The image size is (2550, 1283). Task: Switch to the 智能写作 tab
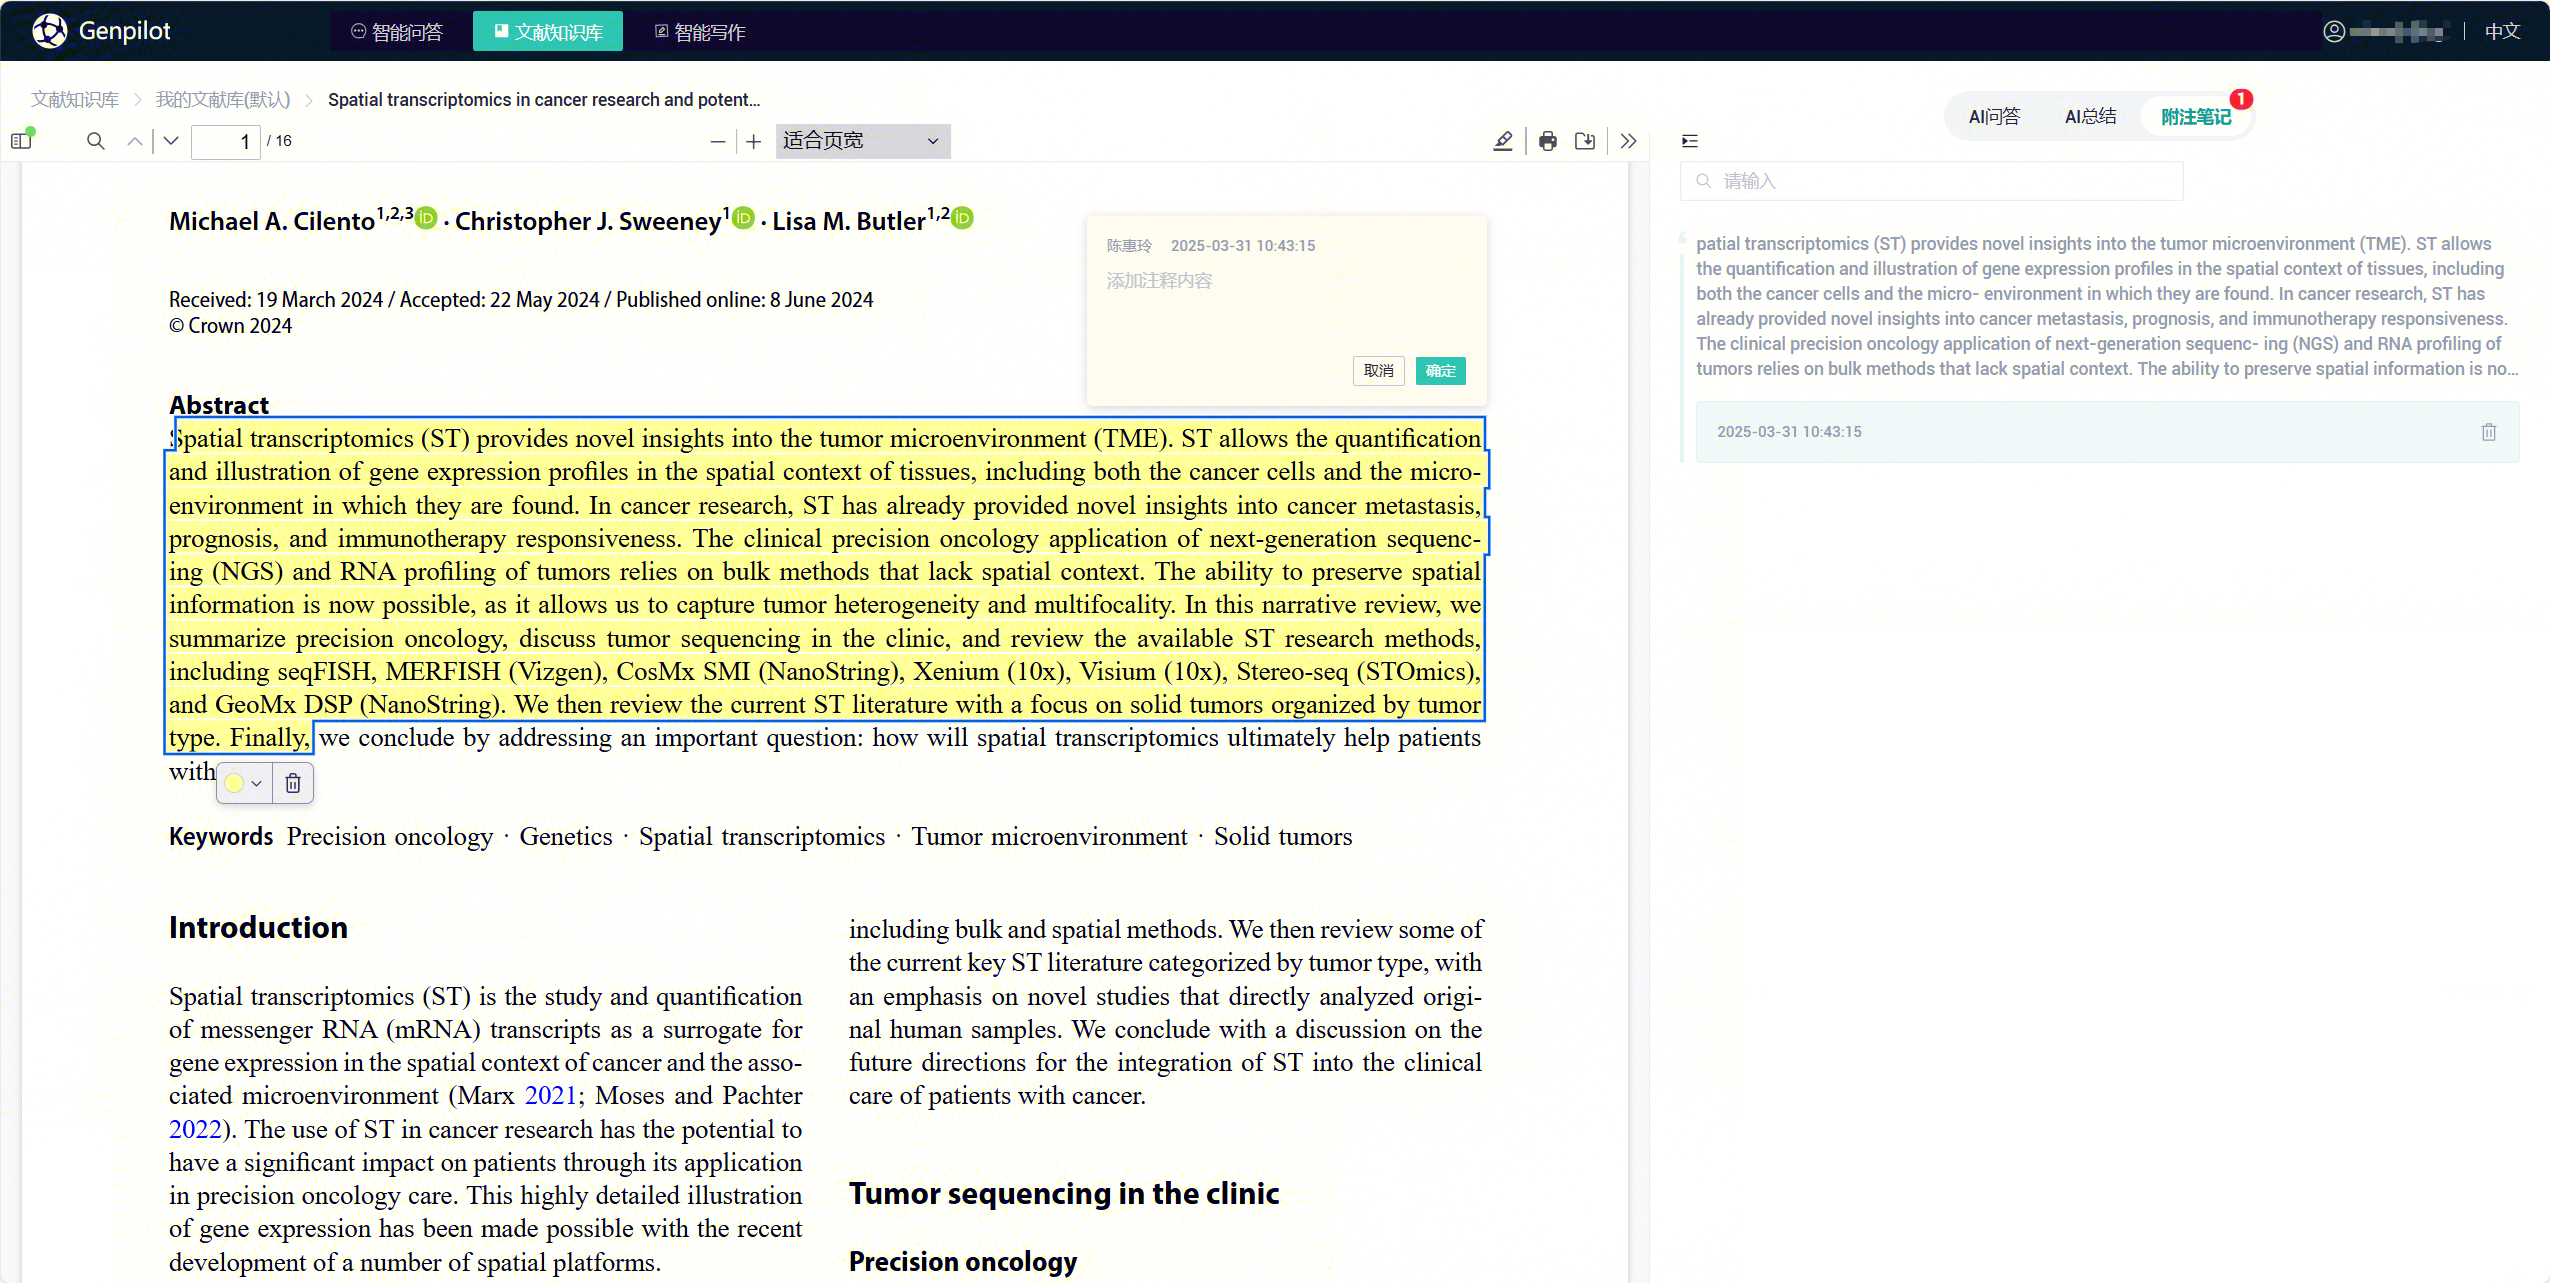coord(700,32)
